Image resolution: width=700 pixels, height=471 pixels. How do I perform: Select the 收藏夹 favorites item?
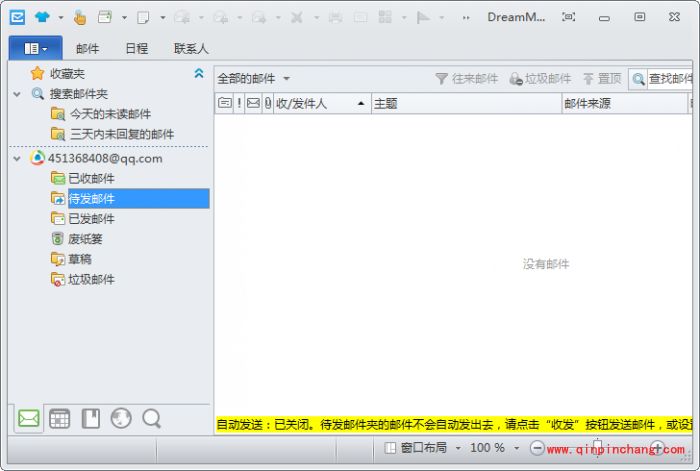point(67,73)
